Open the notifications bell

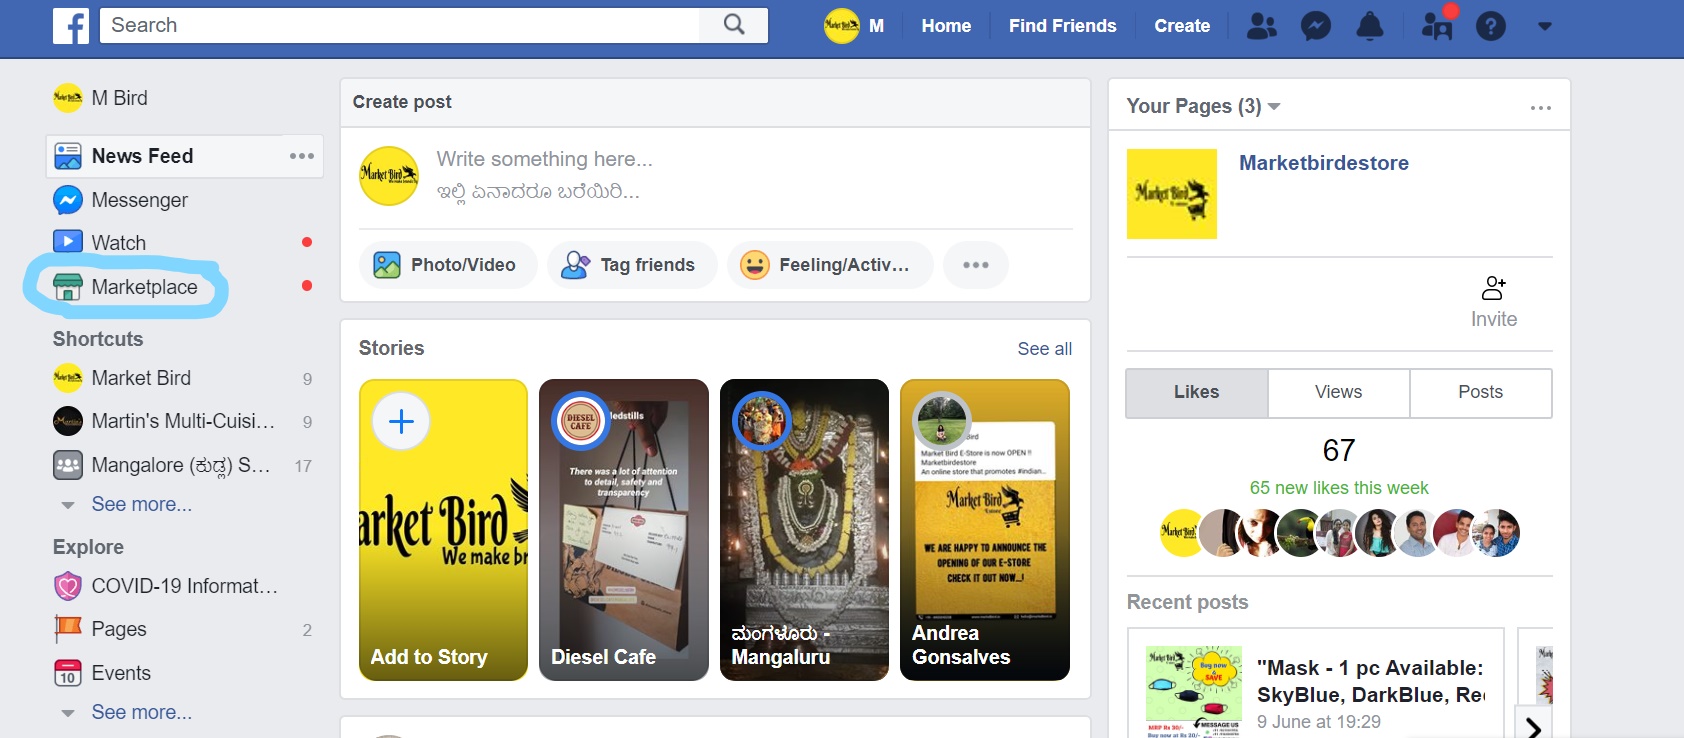click(x=1369, y=26)
